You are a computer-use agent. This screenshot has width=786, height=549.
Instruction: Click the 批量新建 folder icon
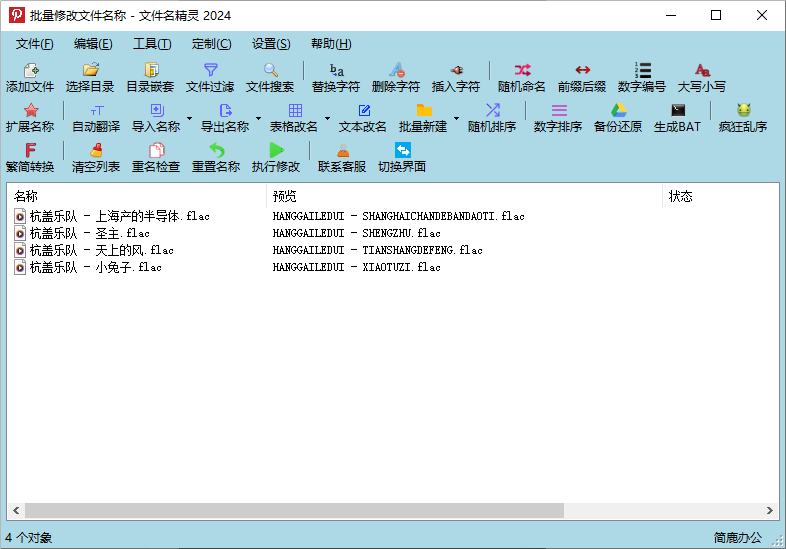point(424,110)
